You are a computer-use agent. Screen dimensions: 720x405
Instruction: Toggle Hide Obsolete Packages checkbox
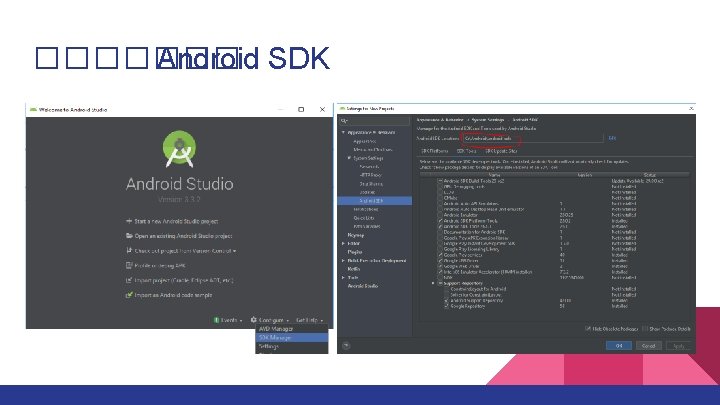[x=588, y=329]
